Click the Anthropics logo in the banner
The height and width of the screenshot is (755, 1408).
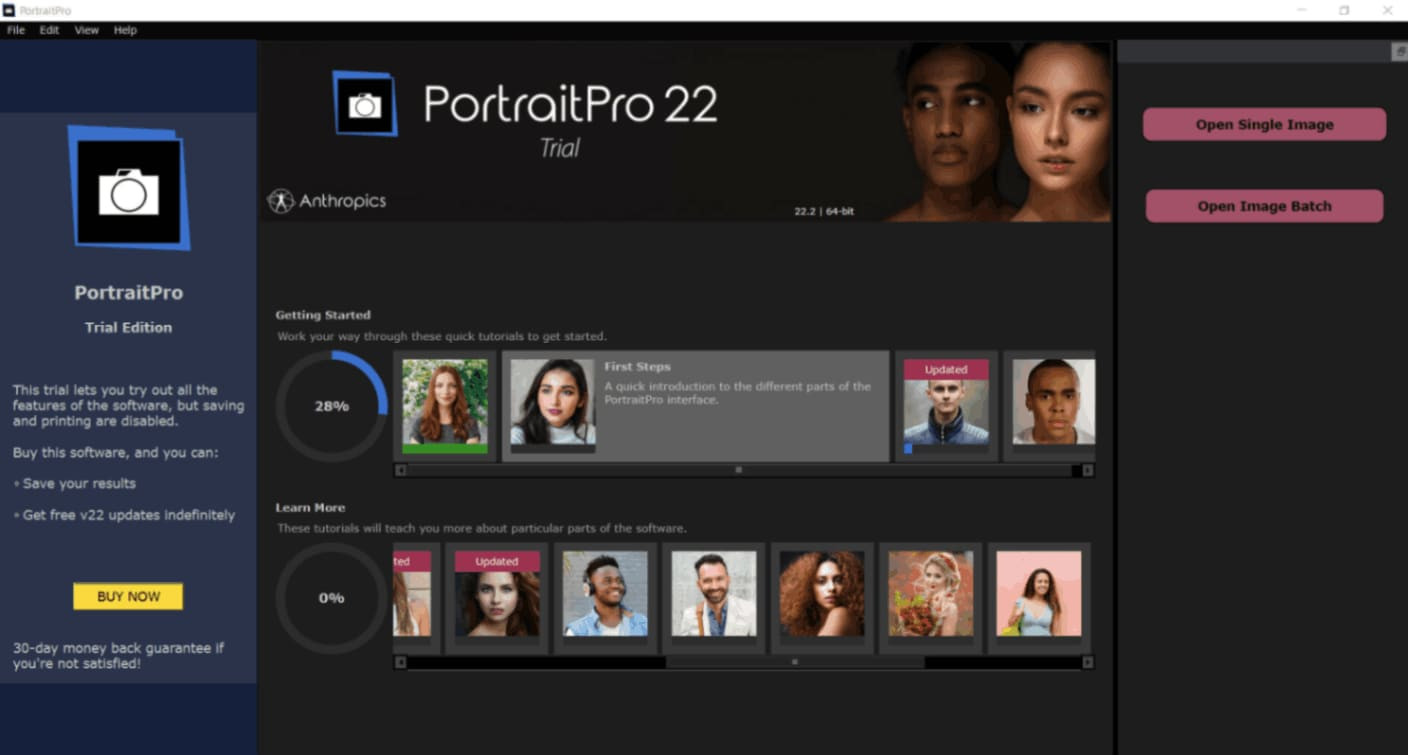point(327,201)
